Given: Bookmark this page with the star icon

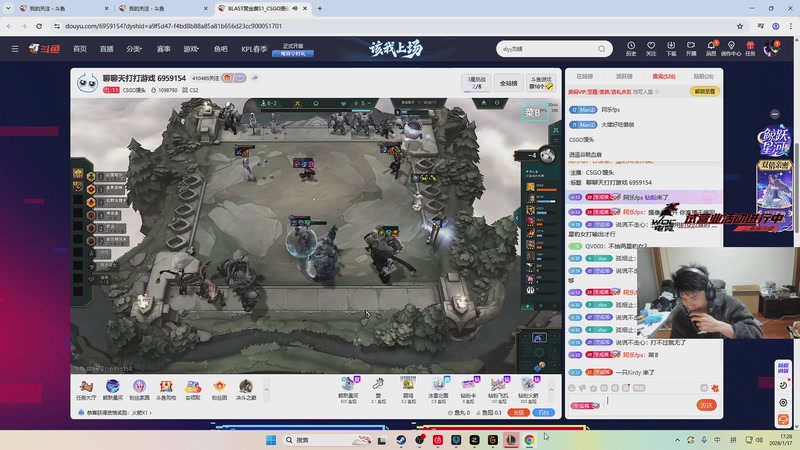Looking at the screenshot, I should click(740, 26).
